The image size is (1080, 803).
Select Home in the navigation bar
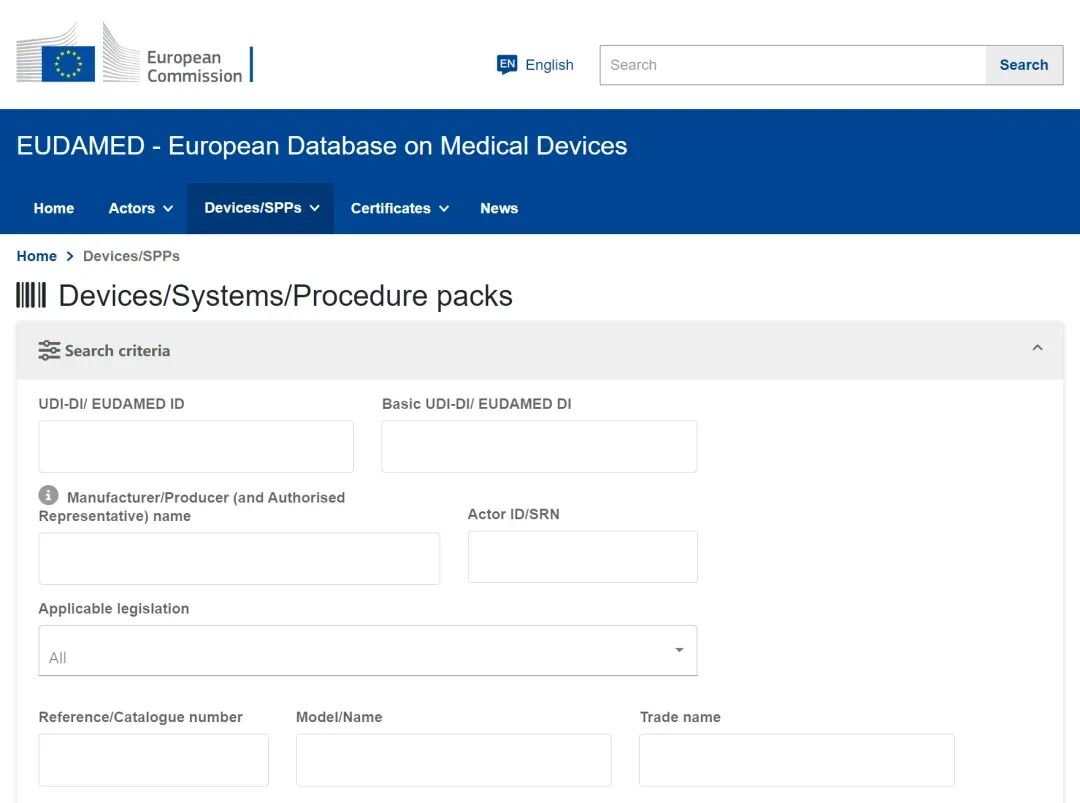(54, 208)
